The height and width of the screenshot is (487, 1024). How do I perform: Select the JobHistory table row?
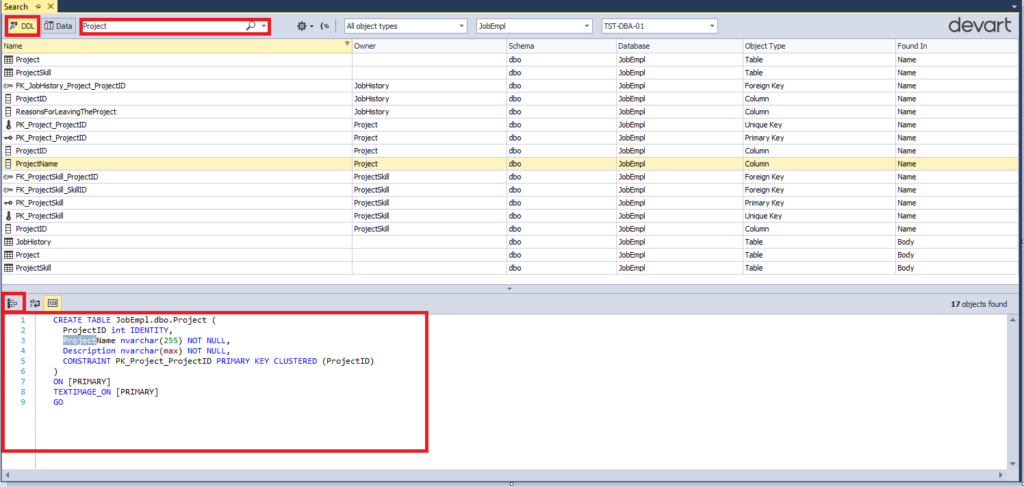pyautogui.click(x=511, y=242)
